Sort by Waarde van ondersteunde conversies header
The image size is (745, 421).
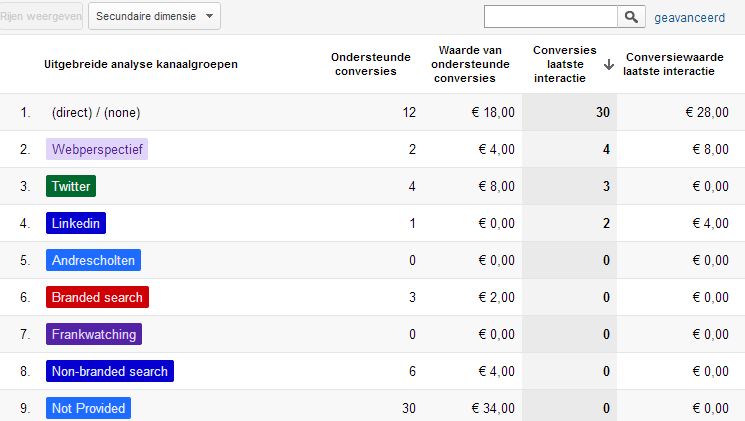coord(470,64)
